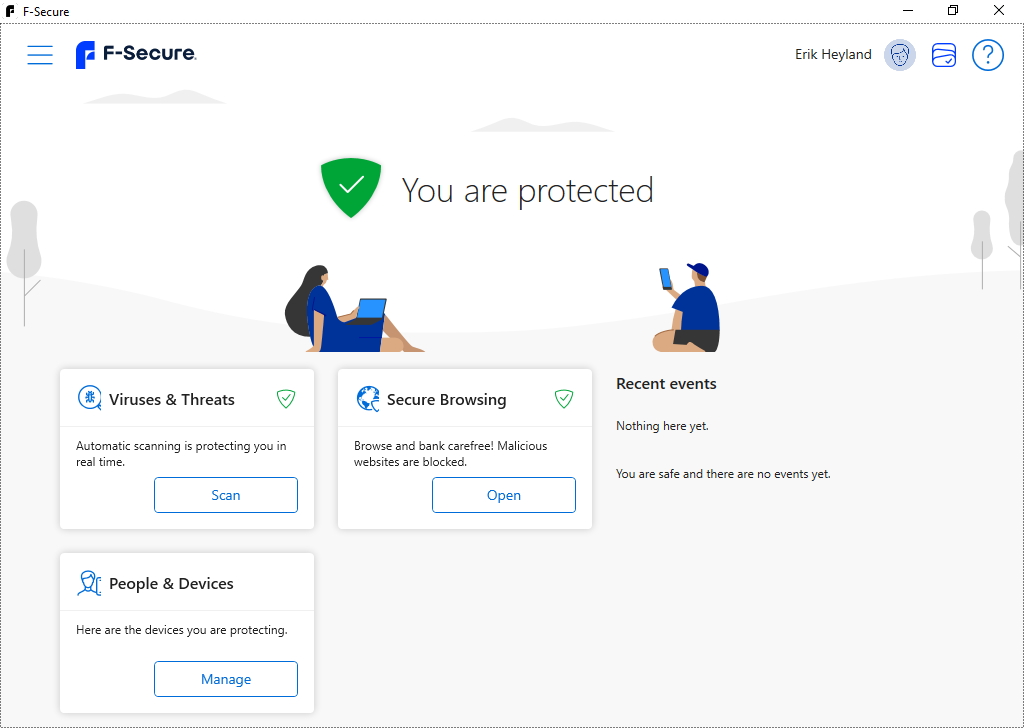Start a scan with the Scan button
Screen dimensions: 1024x728
[x=226, y=495]
